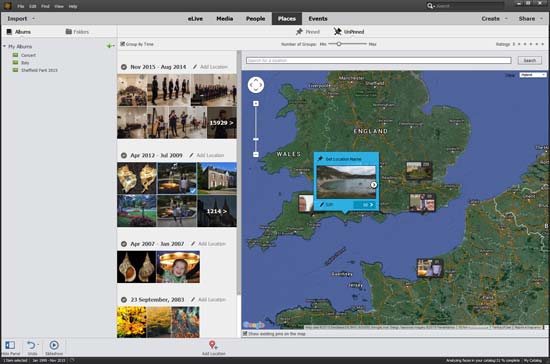
Task: Open the File menu
Action: pyautogui.click(x=21, y=6)
